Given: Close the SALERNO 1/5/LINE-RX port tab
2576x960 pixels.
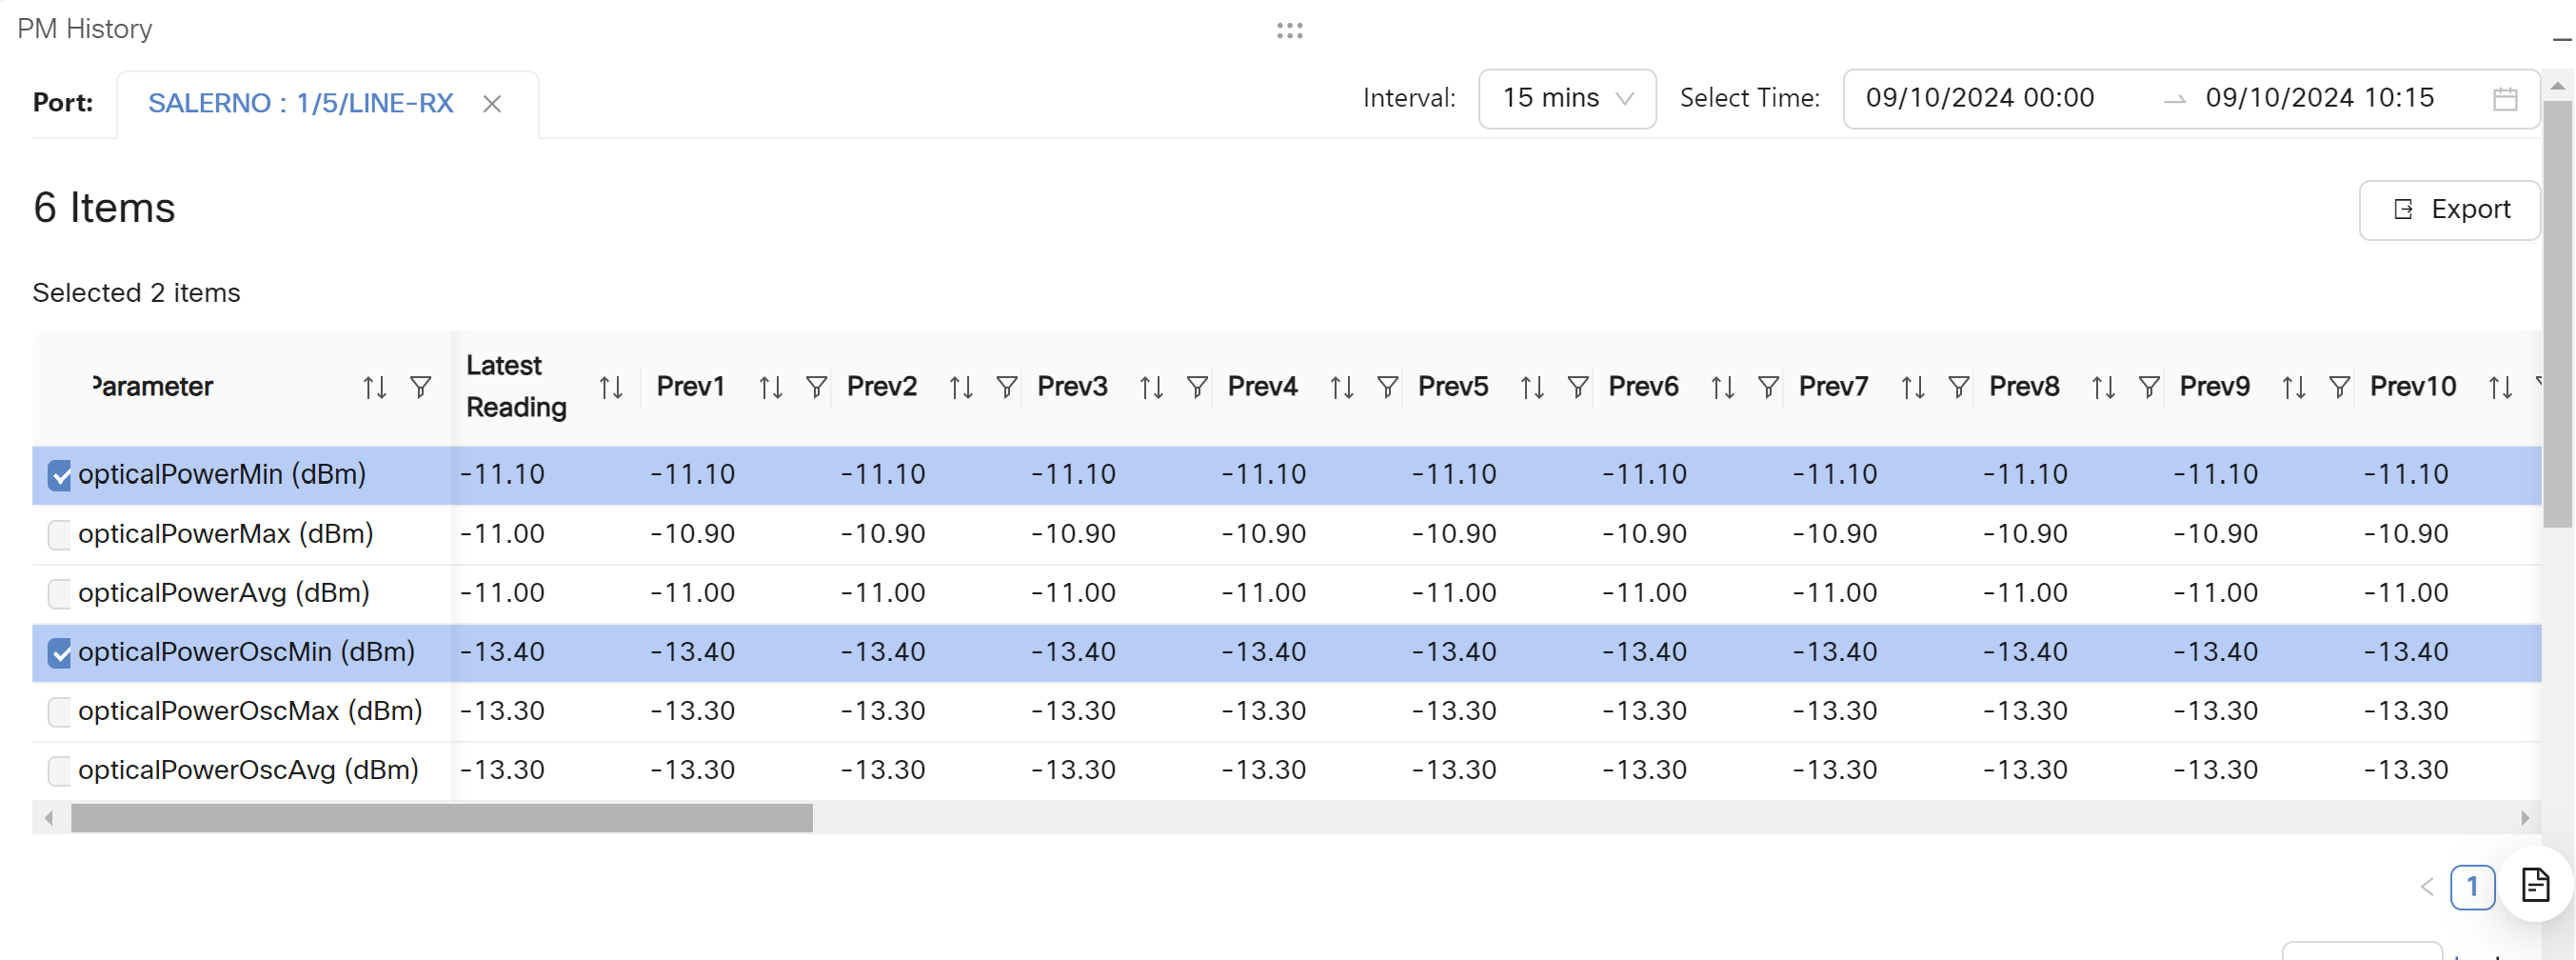Looking at the screenshot, I should [491, 104].
